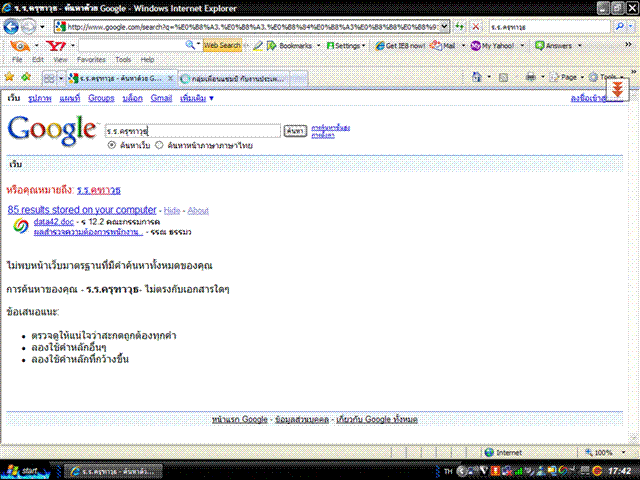Click the My Yahoo! toolbar button
The height and width of the screenshot is (480, 640).
495,46
